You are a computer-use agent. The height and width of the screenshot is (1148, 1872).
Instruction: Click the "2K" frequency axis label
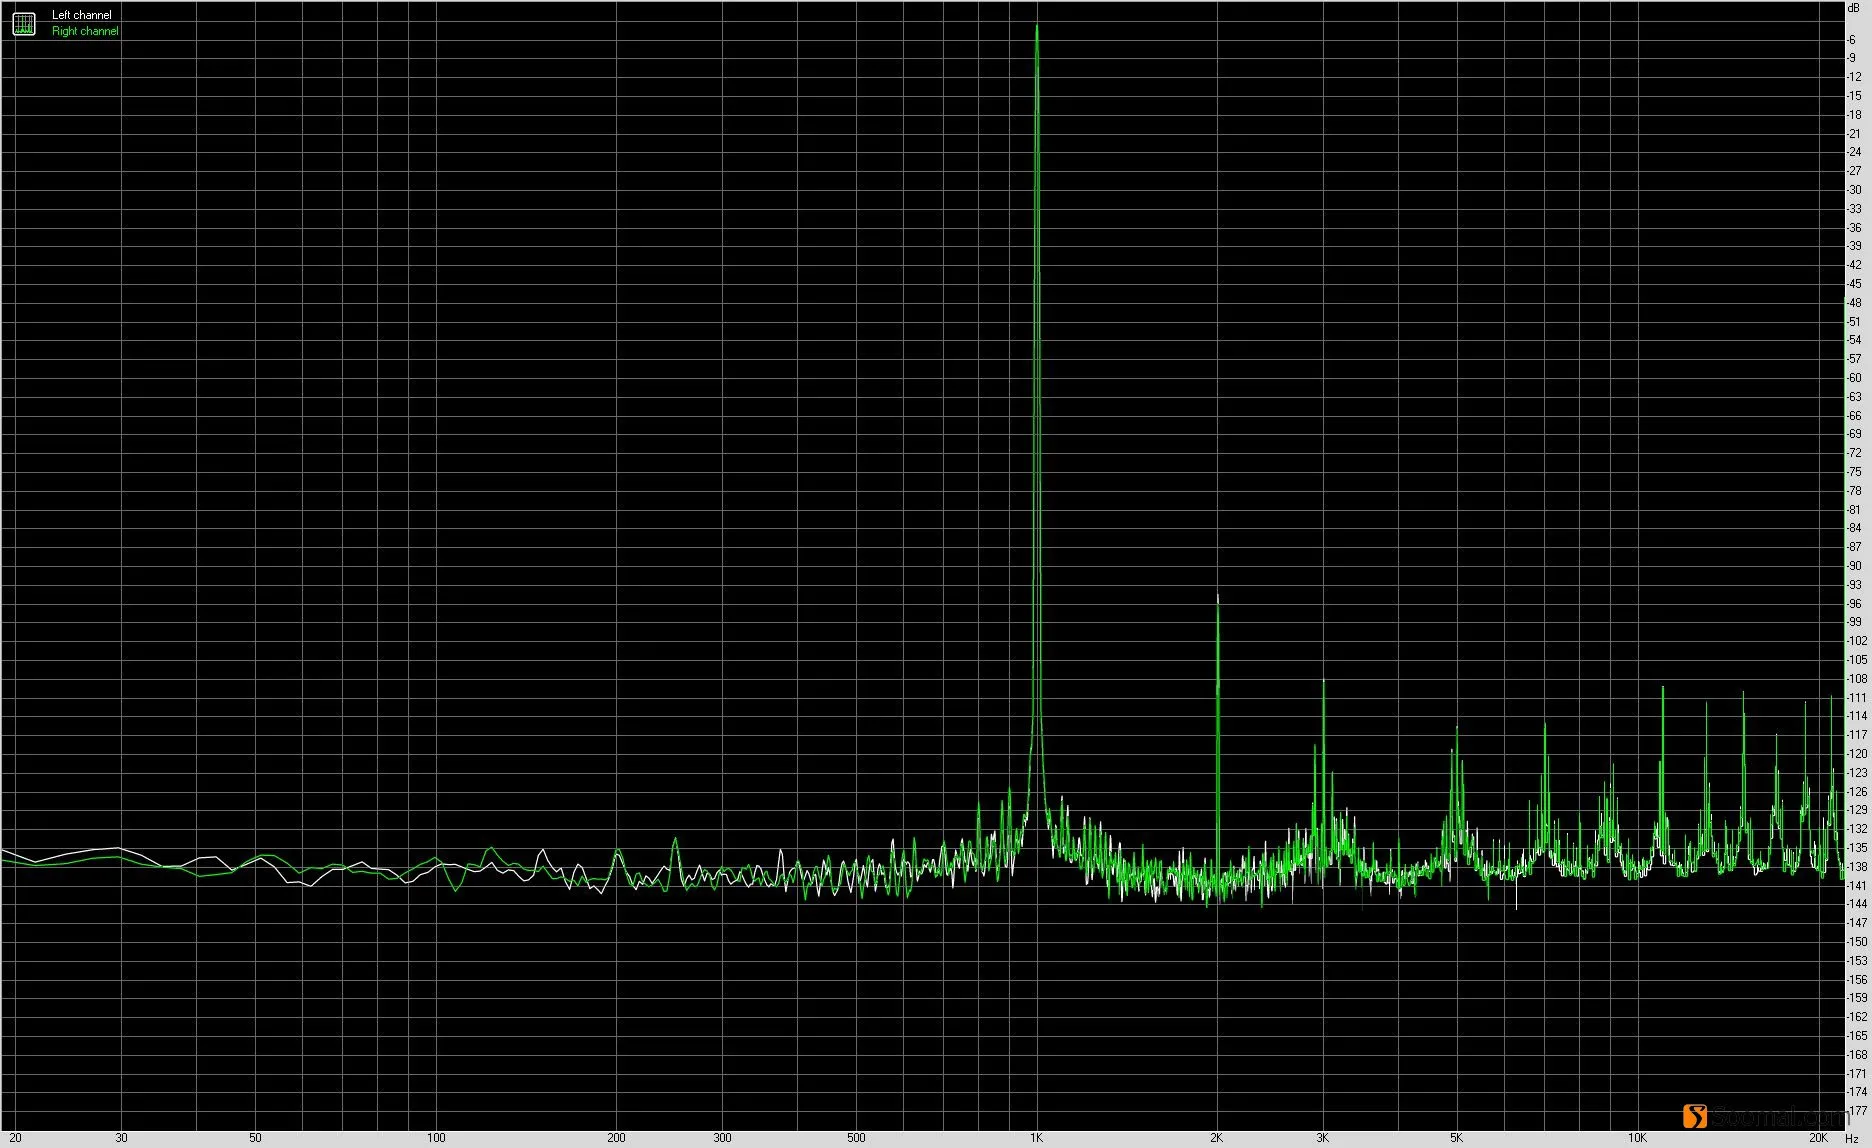click(x=1217, y=1138)
